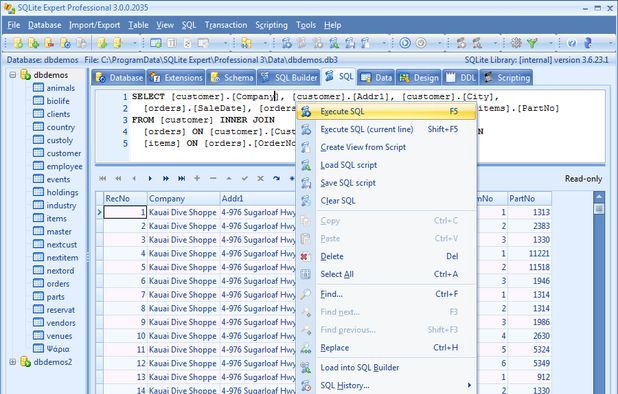Open toolbar dropdown arrow after the funnel icon
Viewport: 618px width, 394px height.
[551, 43]
